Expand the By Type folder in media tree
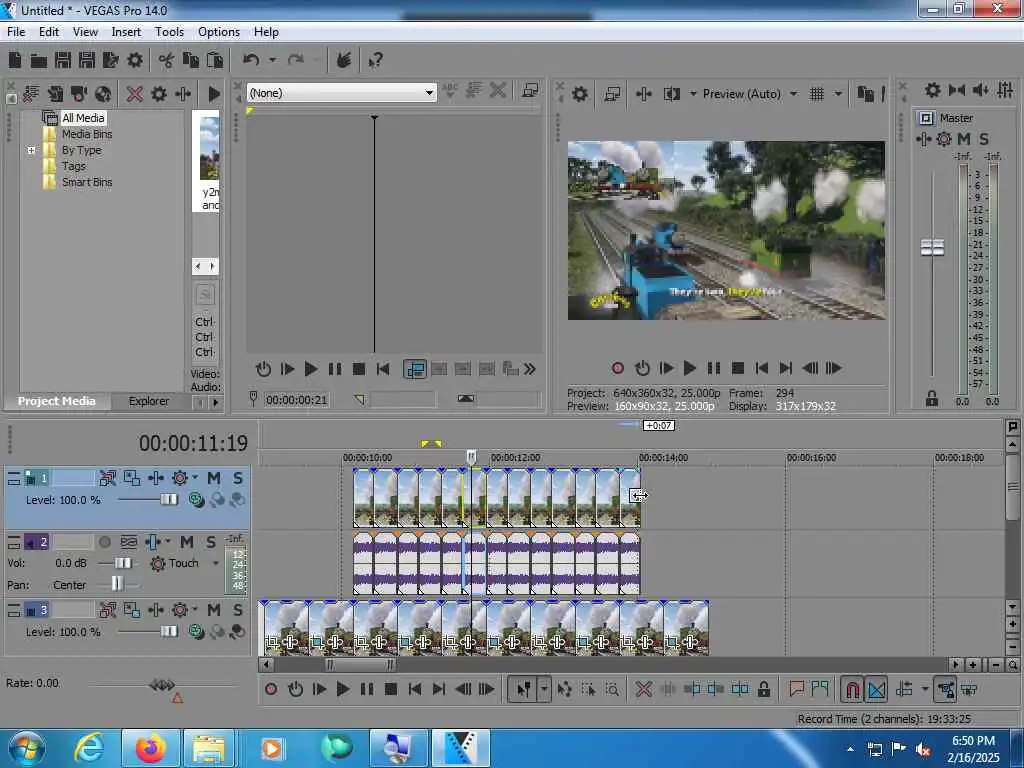Viewport: 1024px width, 768px height. click(31, 150)
